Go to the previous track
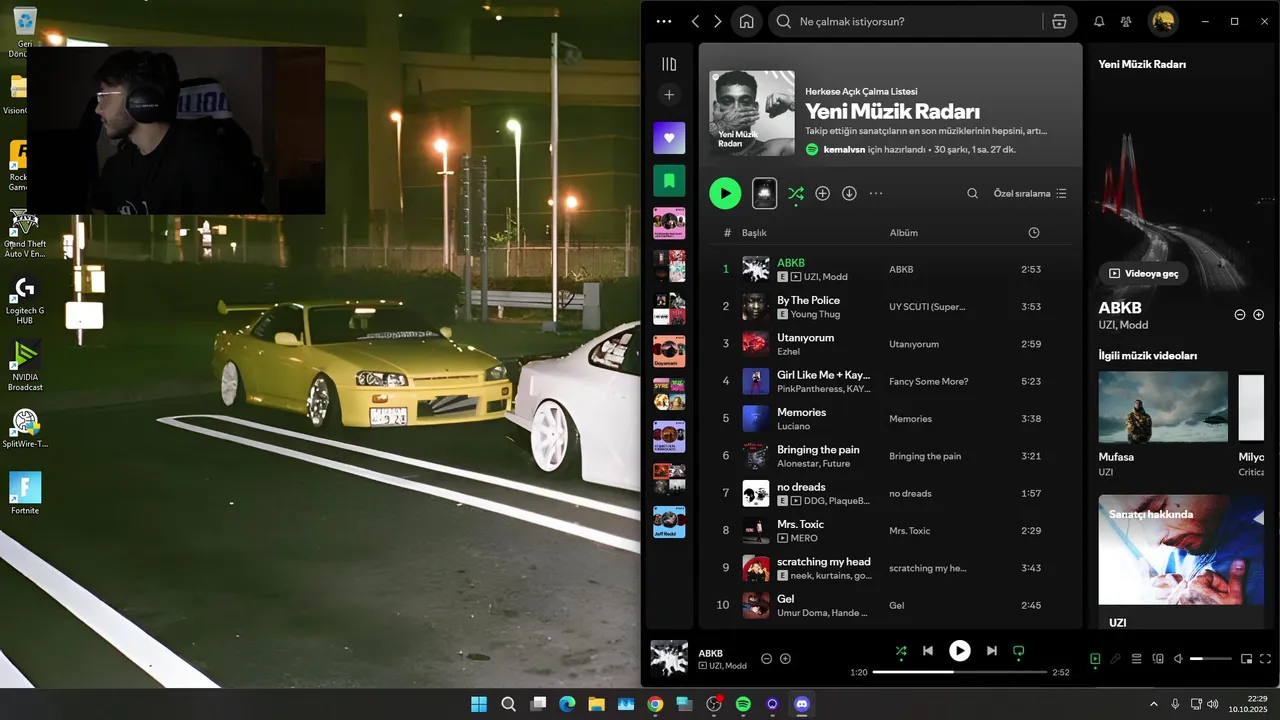1280x720 pixels. coord(927,651)
